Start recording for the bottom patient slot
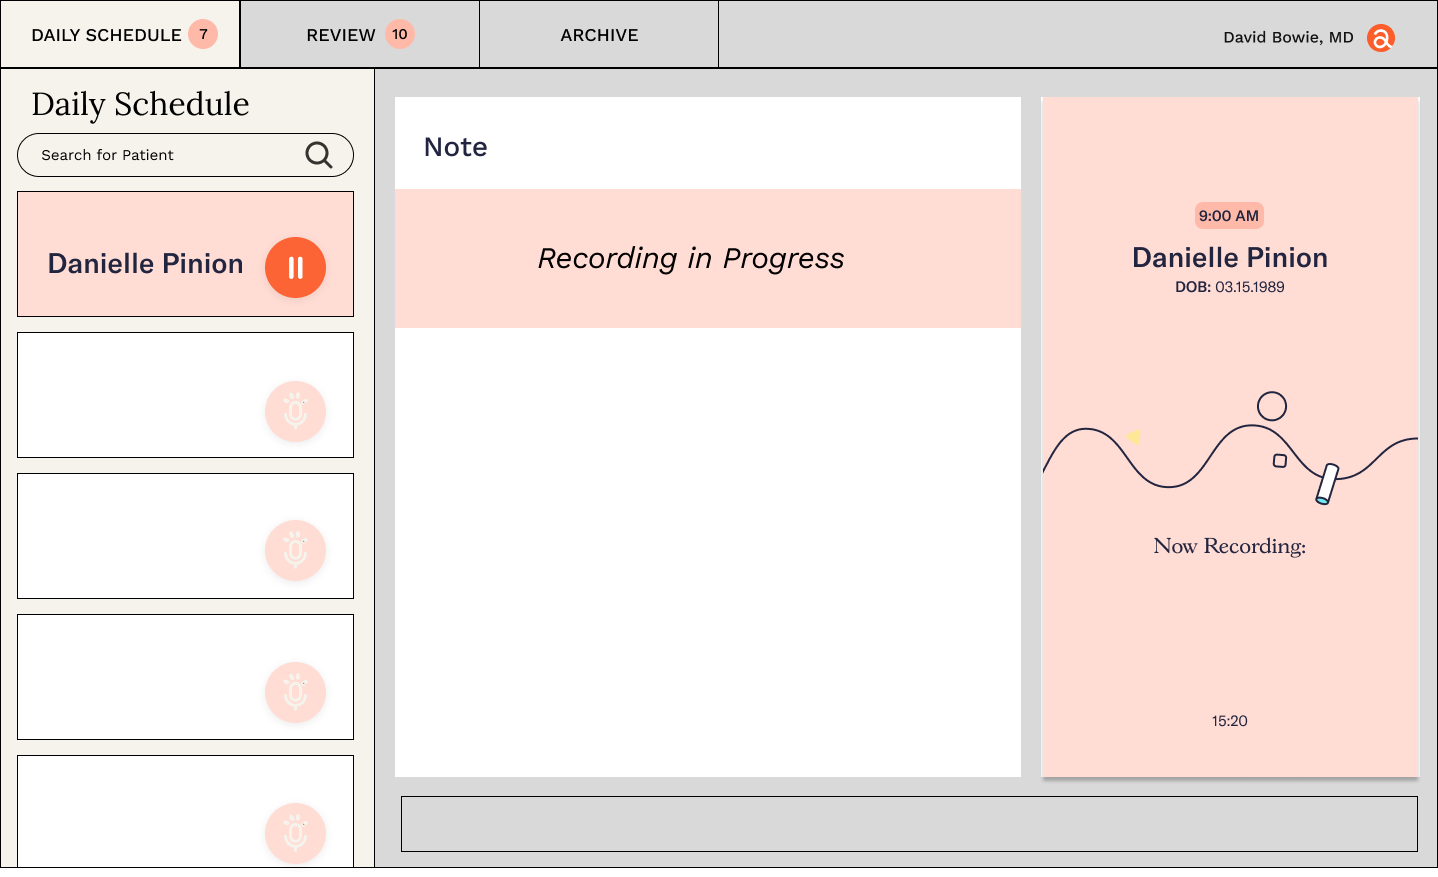Screen dimensions: 1438x877 [x=295, y=833]
